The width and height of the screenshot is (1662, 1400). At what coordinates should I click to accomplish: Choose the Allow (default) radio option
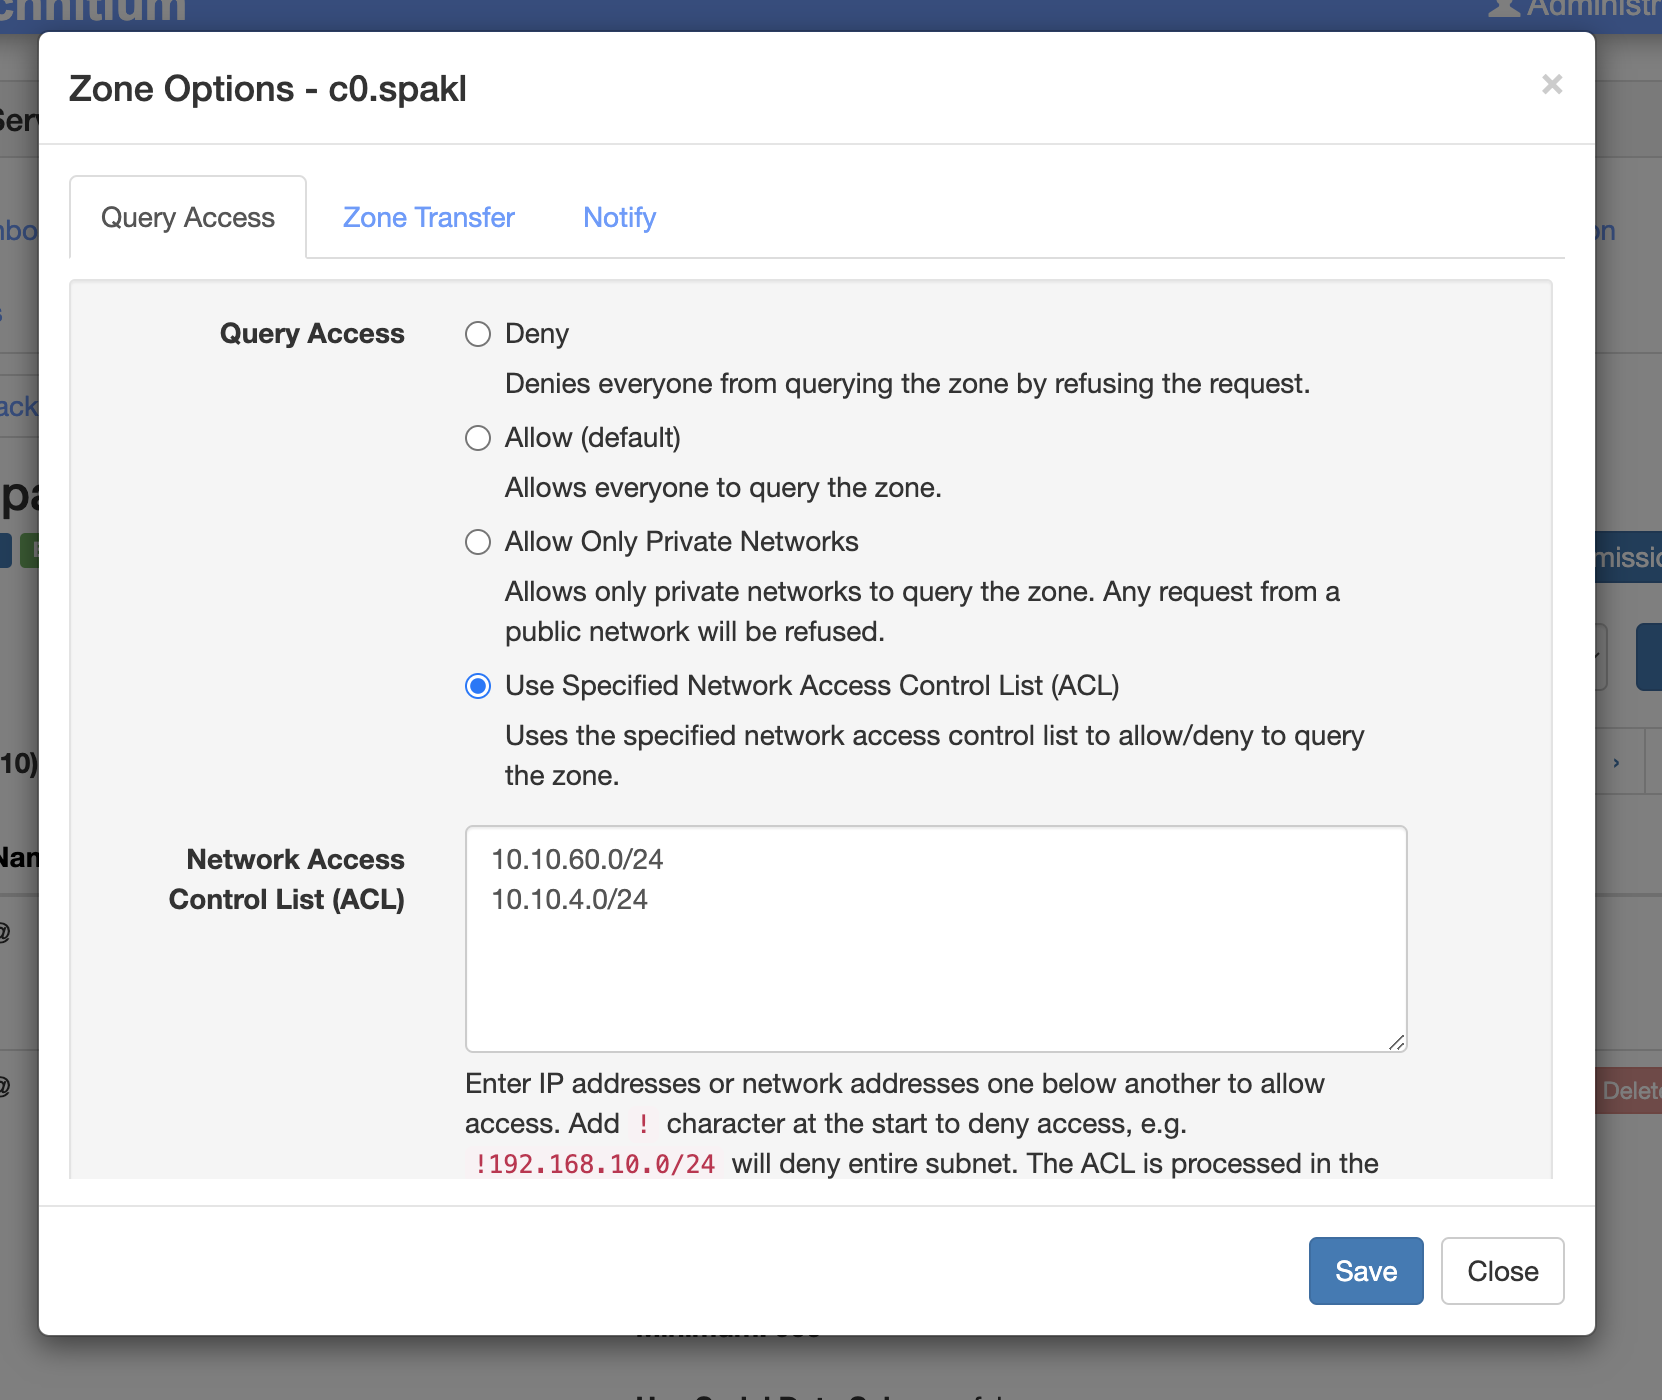click(478, 438)
